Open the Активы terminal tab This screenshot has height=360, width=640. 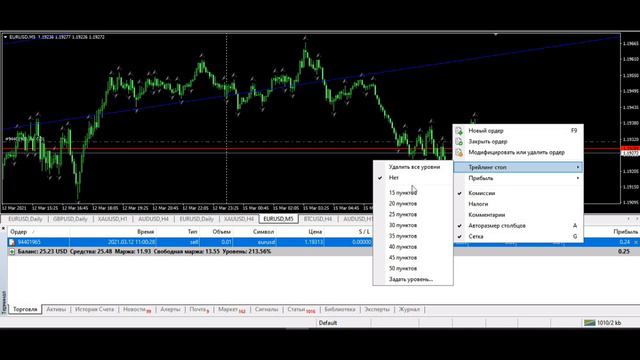[x=56, y=309]
